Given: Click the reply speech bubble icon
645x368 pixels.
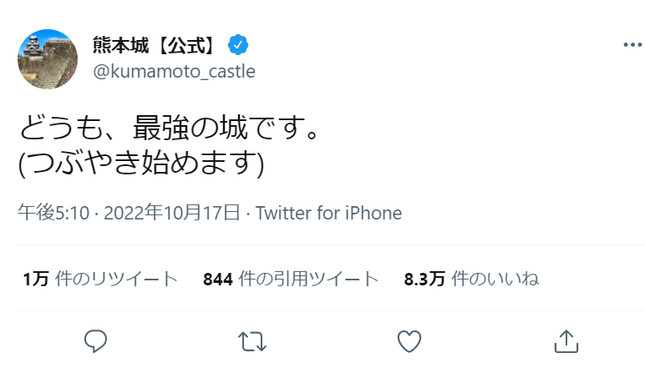Looking at the screenshot, I should pos(95,341).
